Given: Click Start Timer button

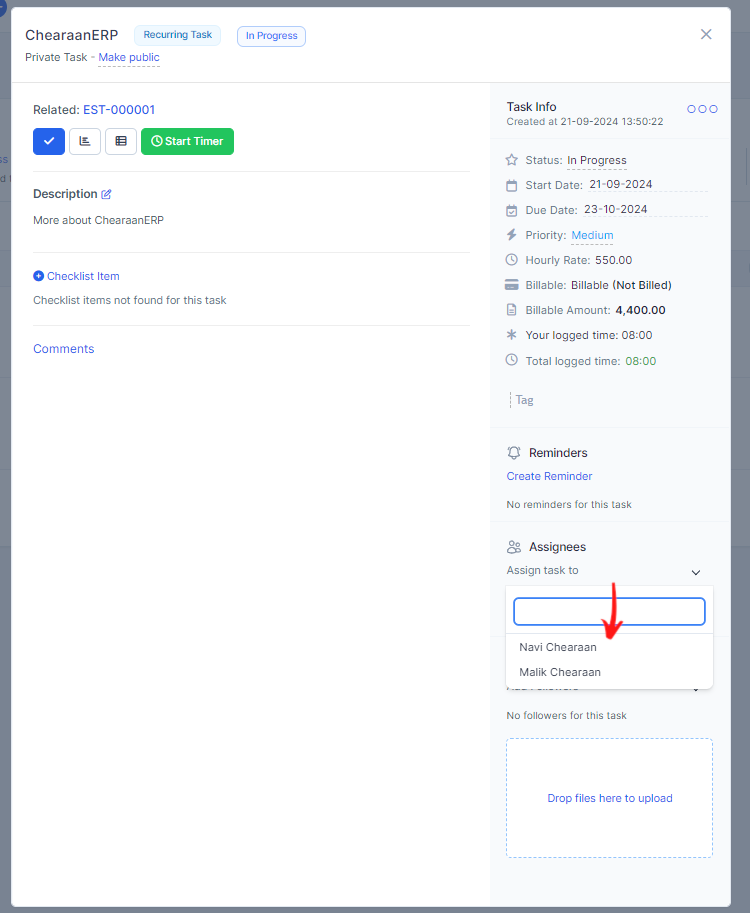Looking at the screenshot, I should tap(187, 141).
